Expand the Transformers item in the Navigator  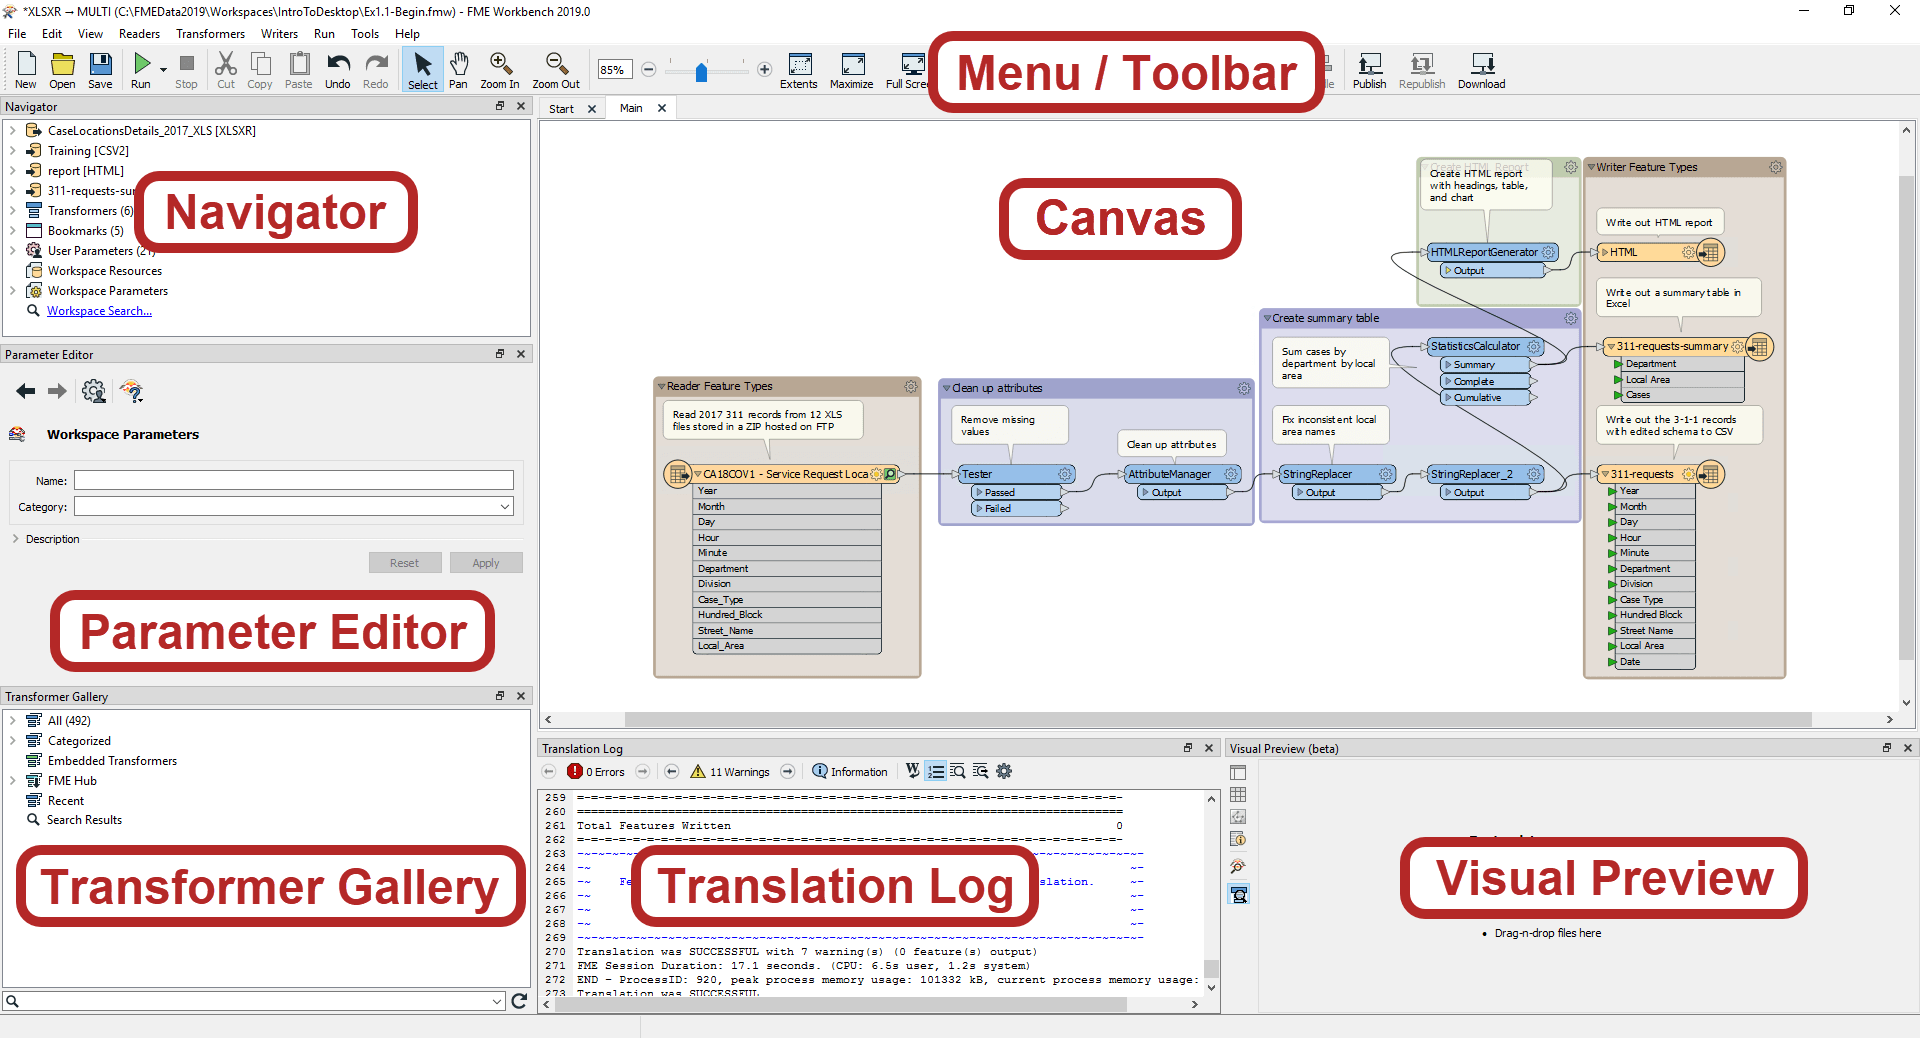point(13,210)
